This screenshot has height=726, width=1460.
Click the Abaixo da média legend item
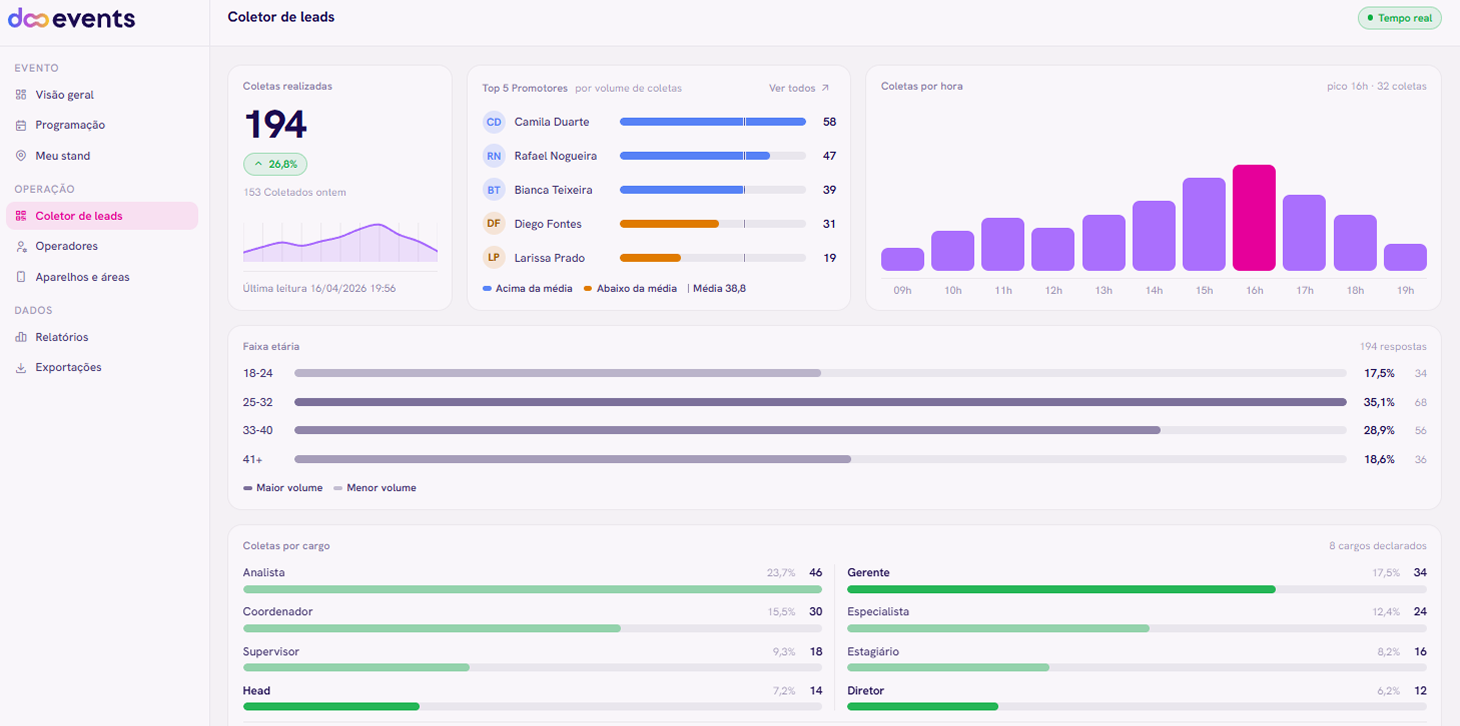click(x=630, y=288)
